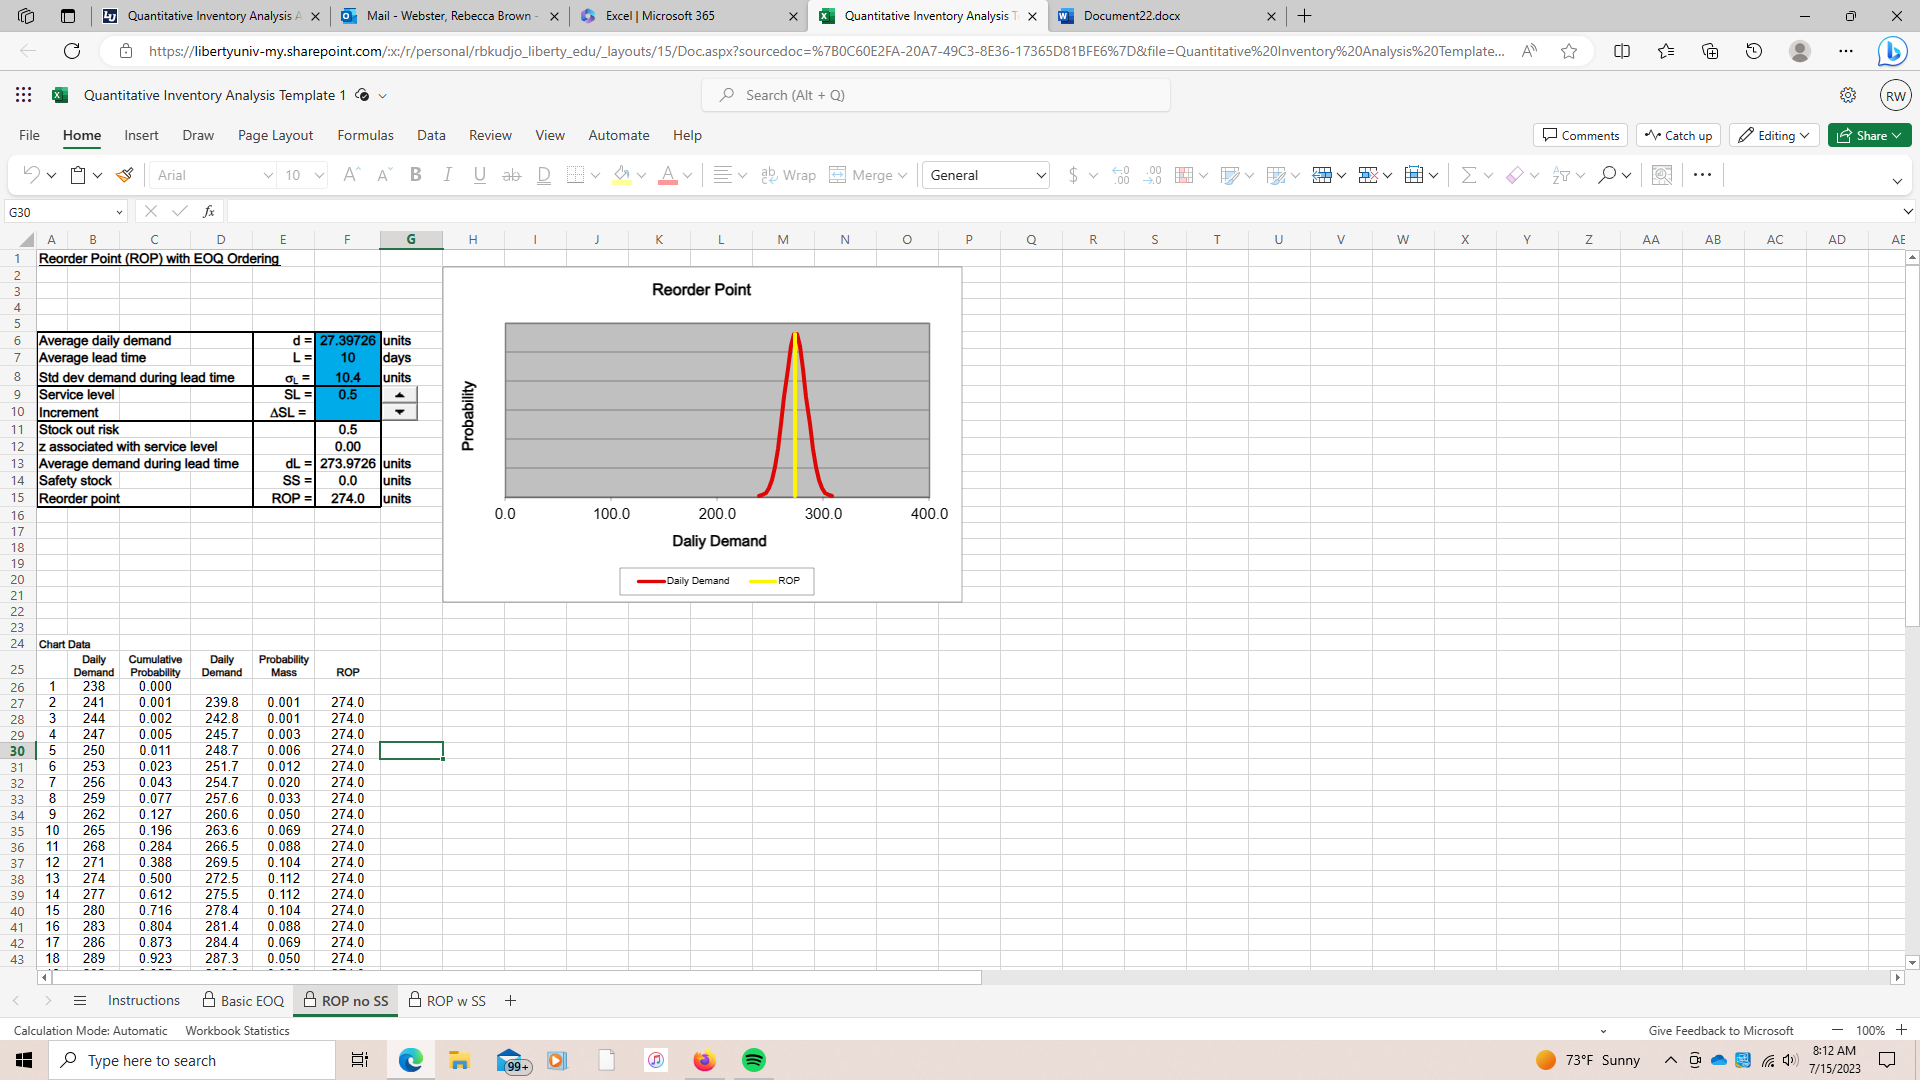
Task: Open the Basic EOQ sheet tab
Action: 243,1001
